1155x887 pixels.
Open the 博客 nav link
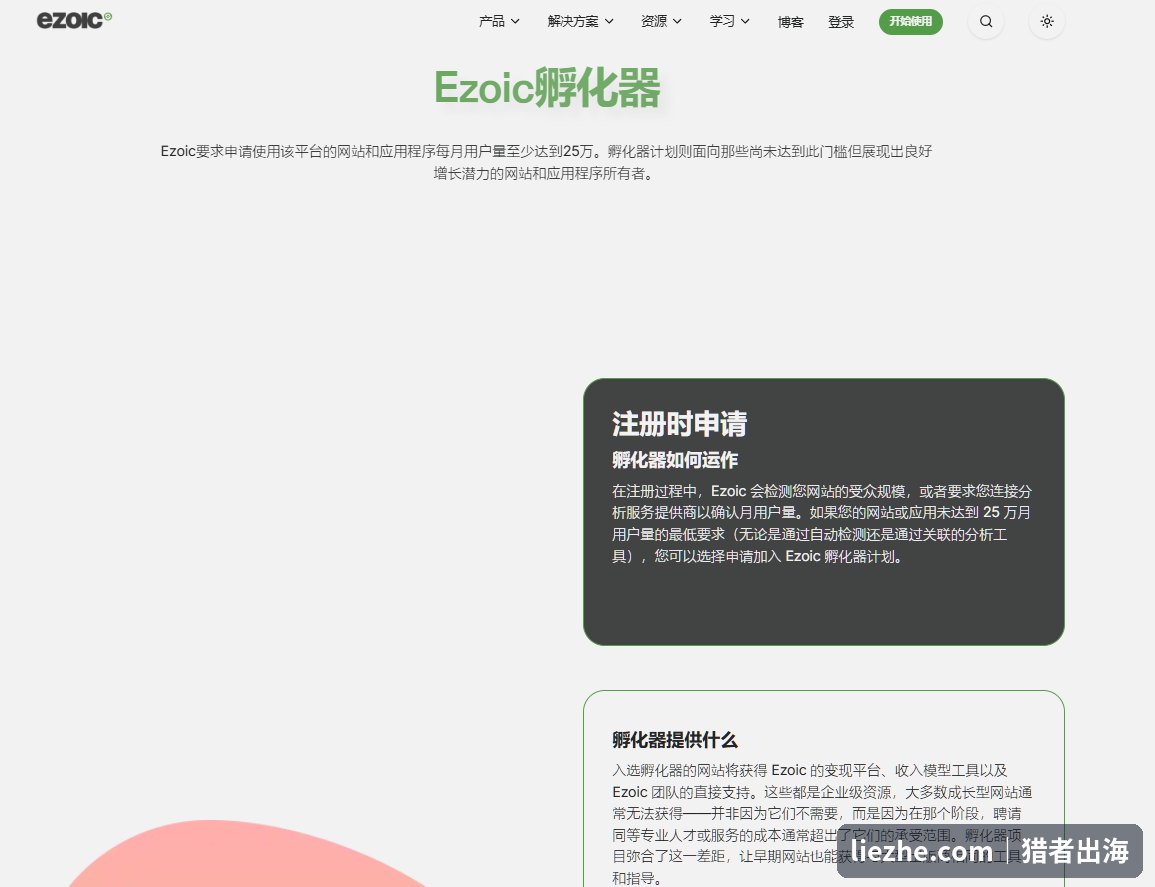pyautogui.click(x=790, y=22)
